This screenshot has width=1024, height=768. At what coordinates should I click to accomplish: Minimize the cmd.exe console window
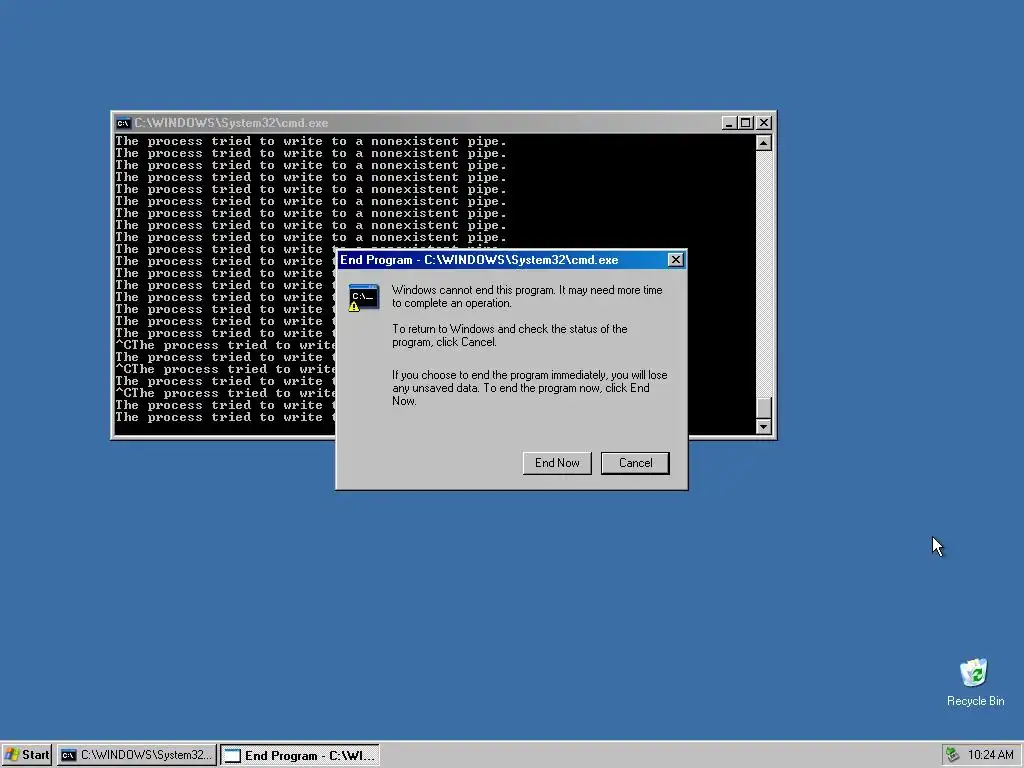point(729,123)
